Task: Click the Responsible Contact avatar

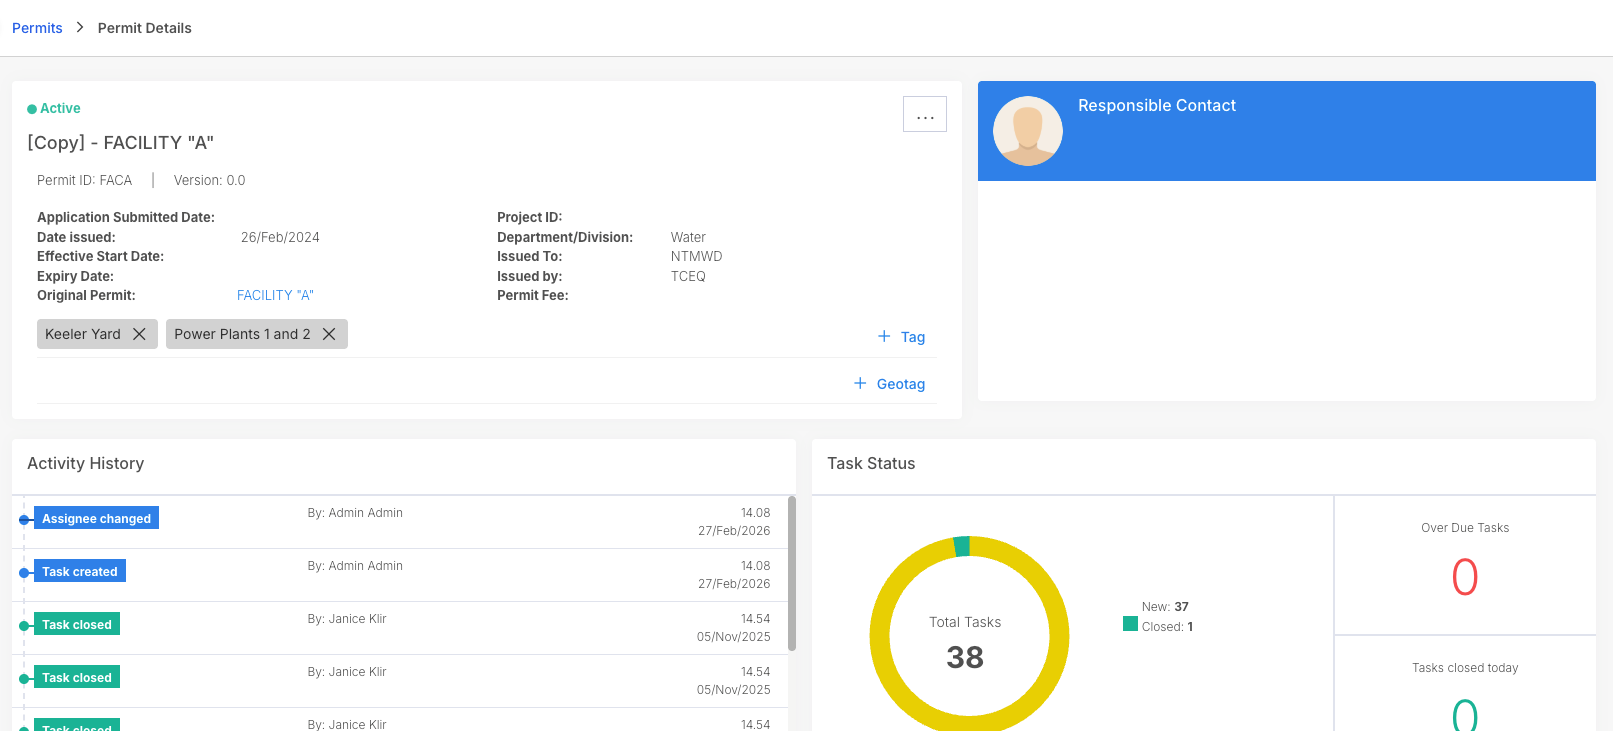Action: pyautogui.click(x=1028, y=131)
